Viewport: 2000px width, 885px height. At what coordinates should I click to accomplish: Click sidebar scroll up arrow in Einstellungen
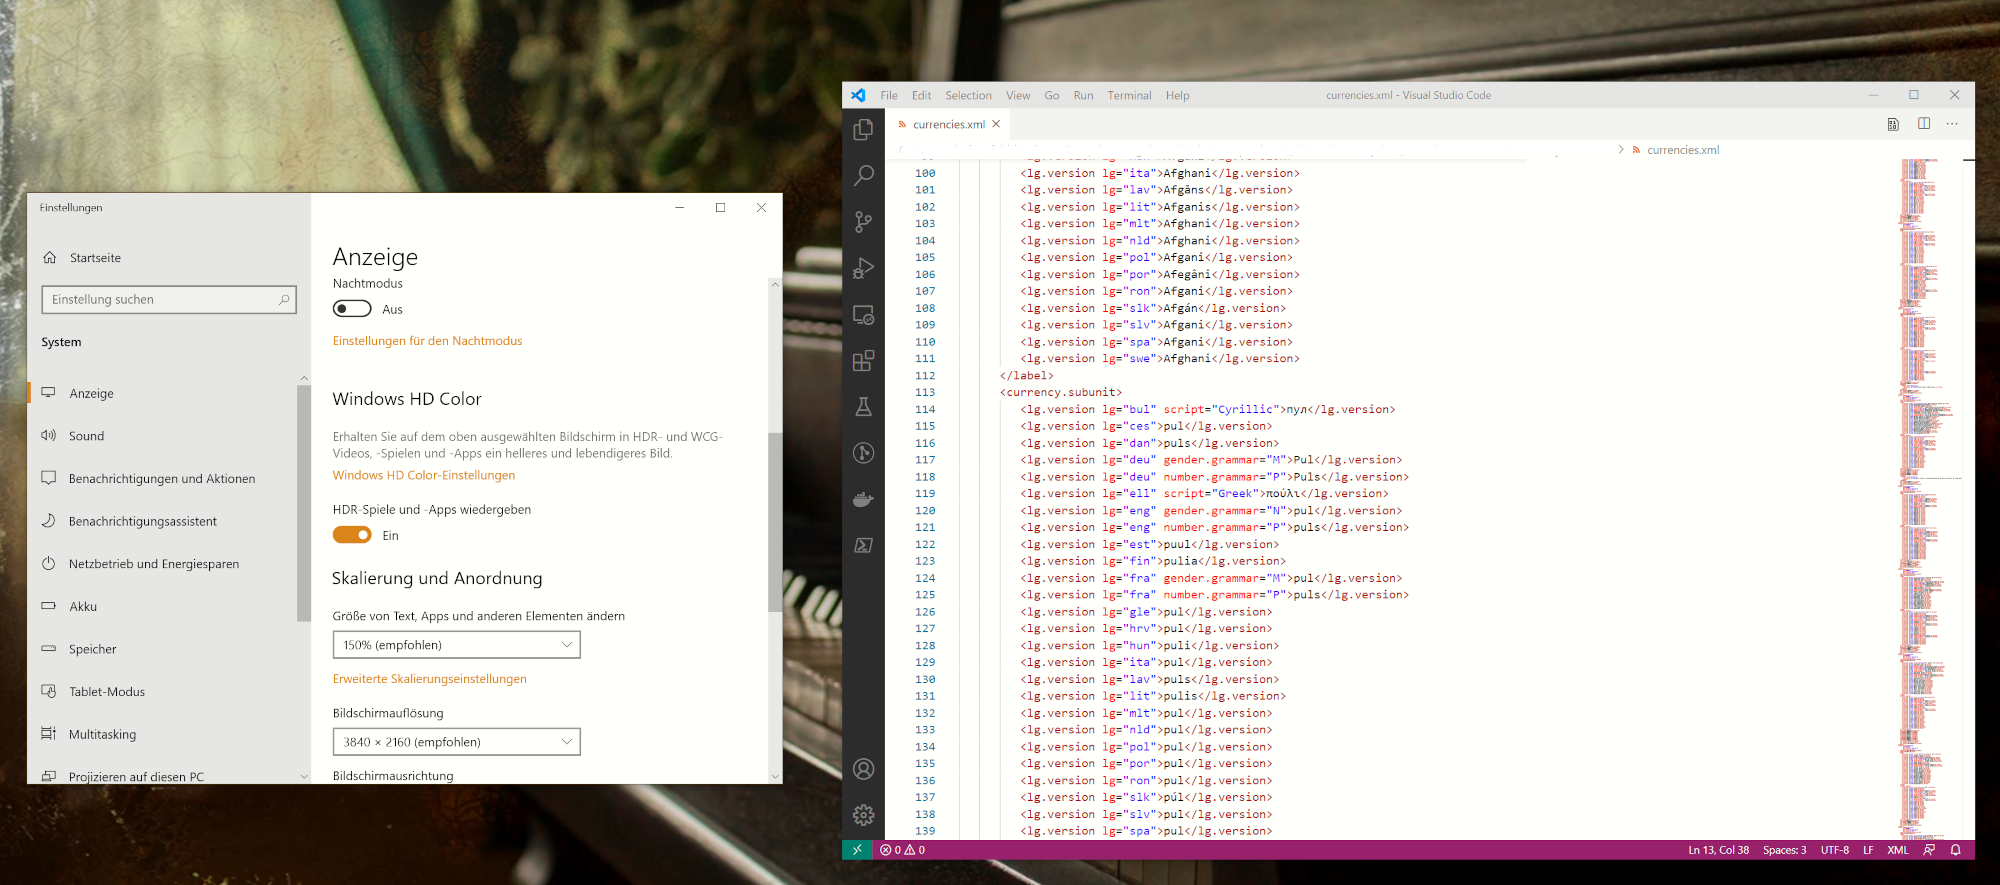[304, 378]
